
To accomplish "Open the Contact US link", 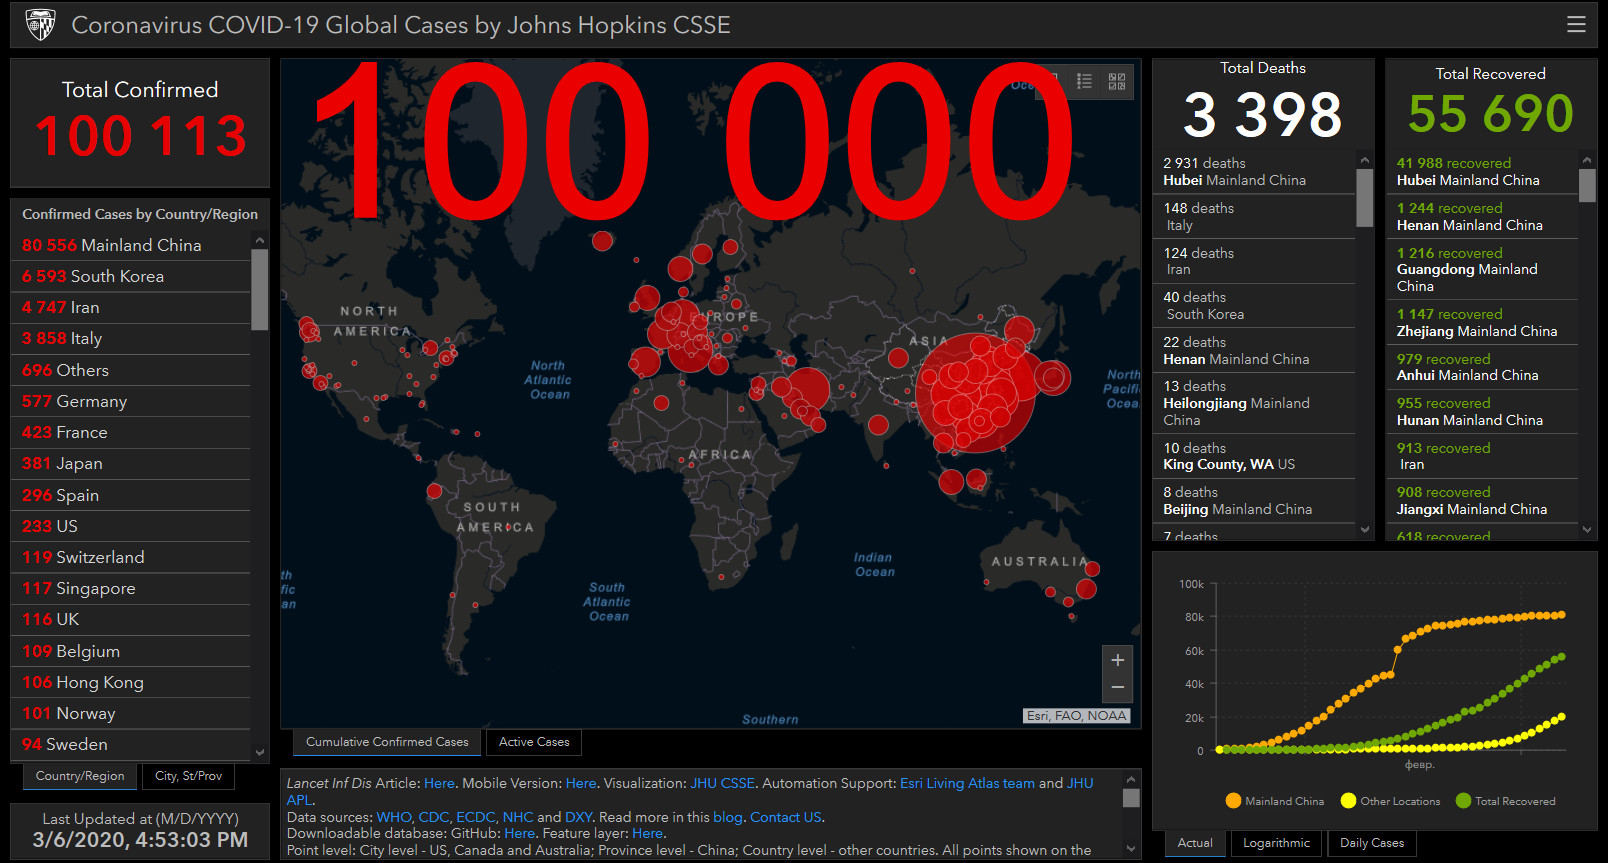I will pos(786,818).
